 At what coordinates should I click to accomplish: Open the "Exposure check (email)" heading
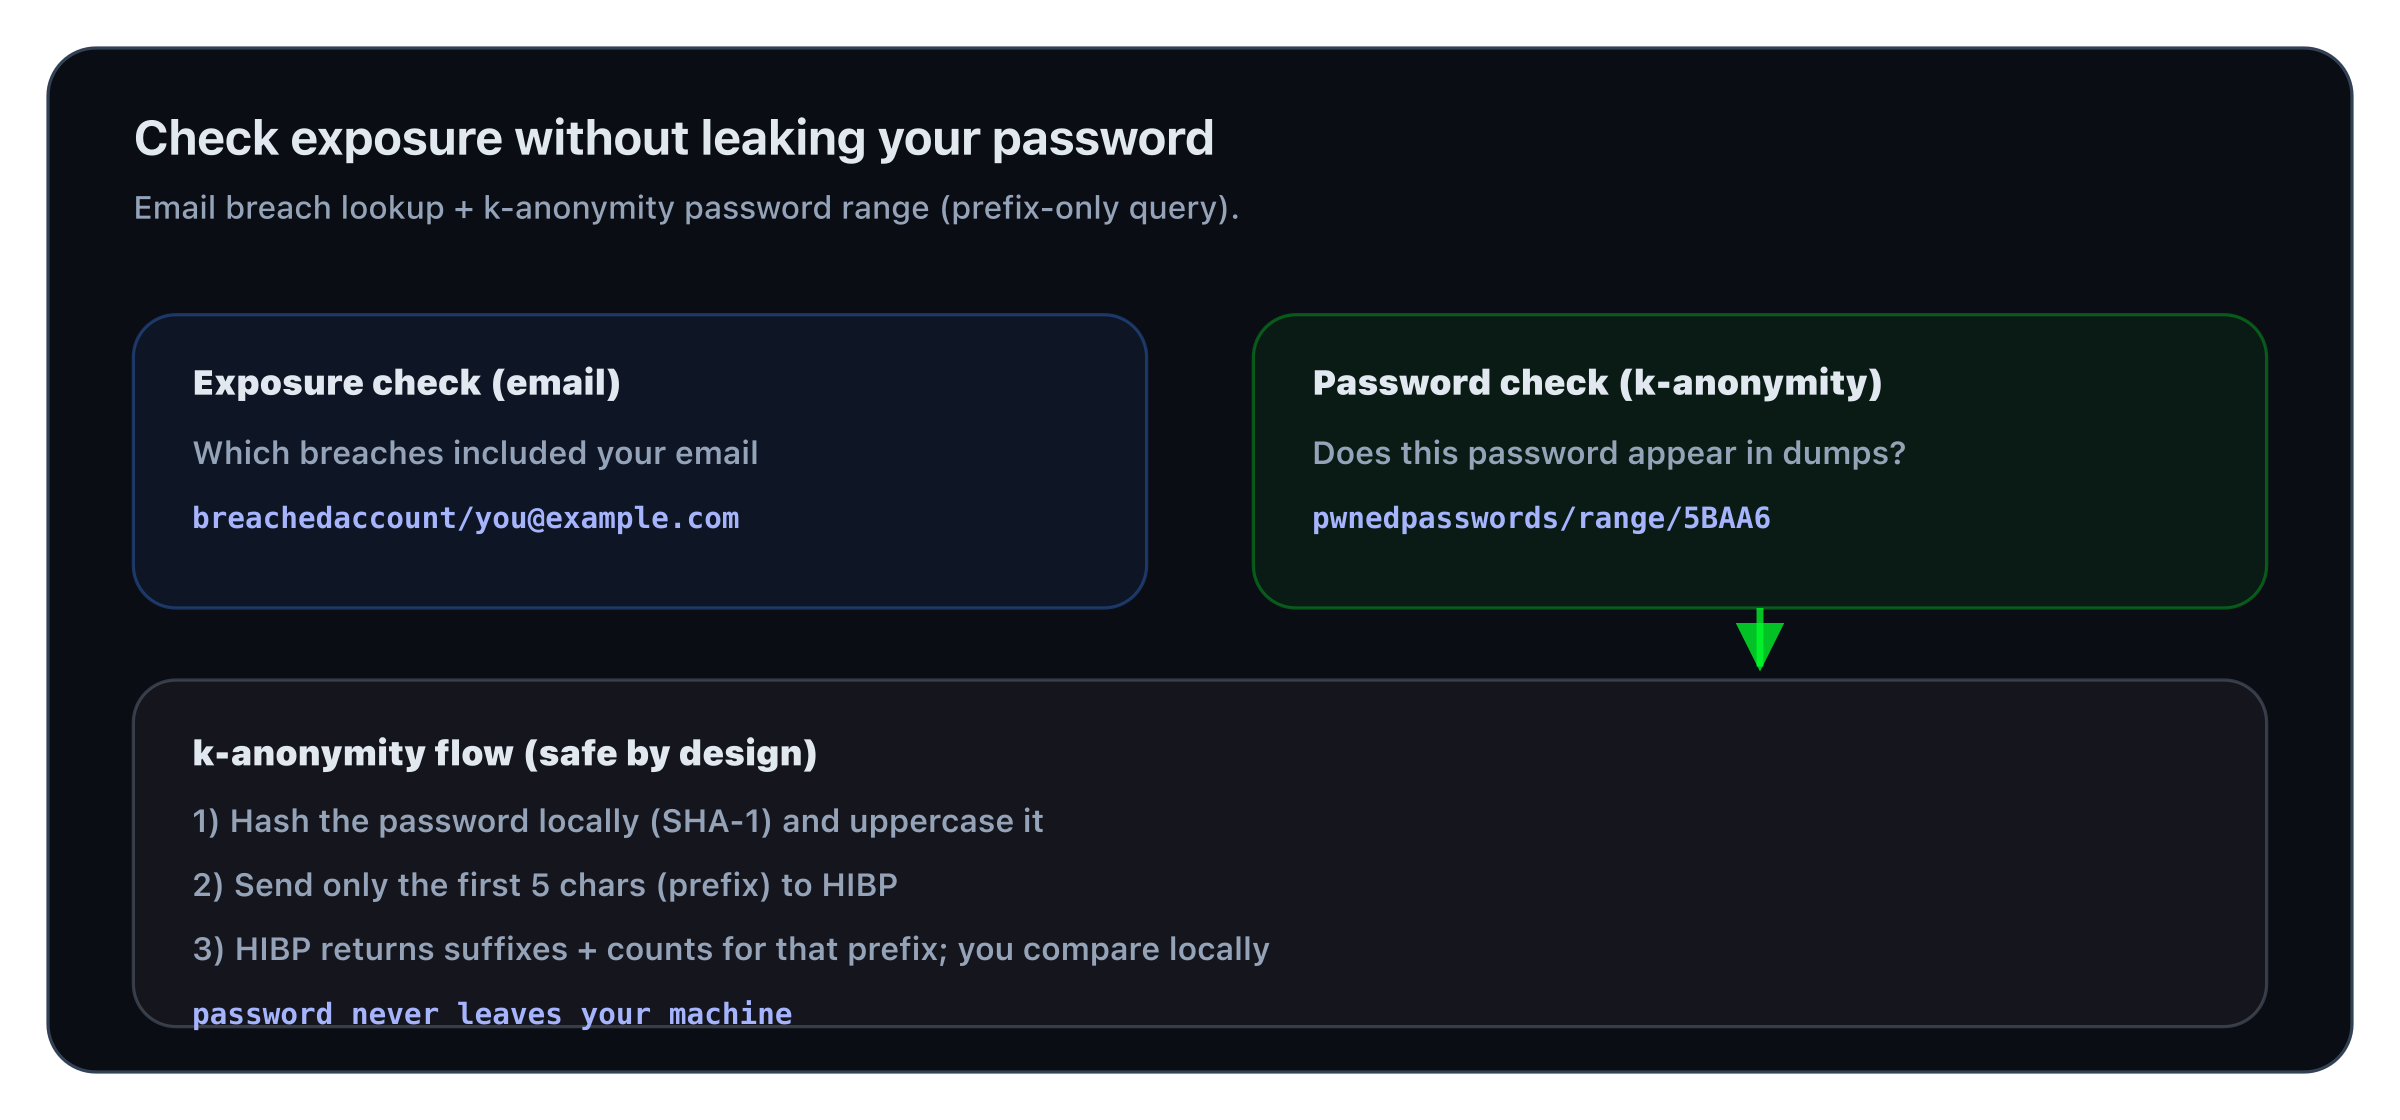point(406,383)
